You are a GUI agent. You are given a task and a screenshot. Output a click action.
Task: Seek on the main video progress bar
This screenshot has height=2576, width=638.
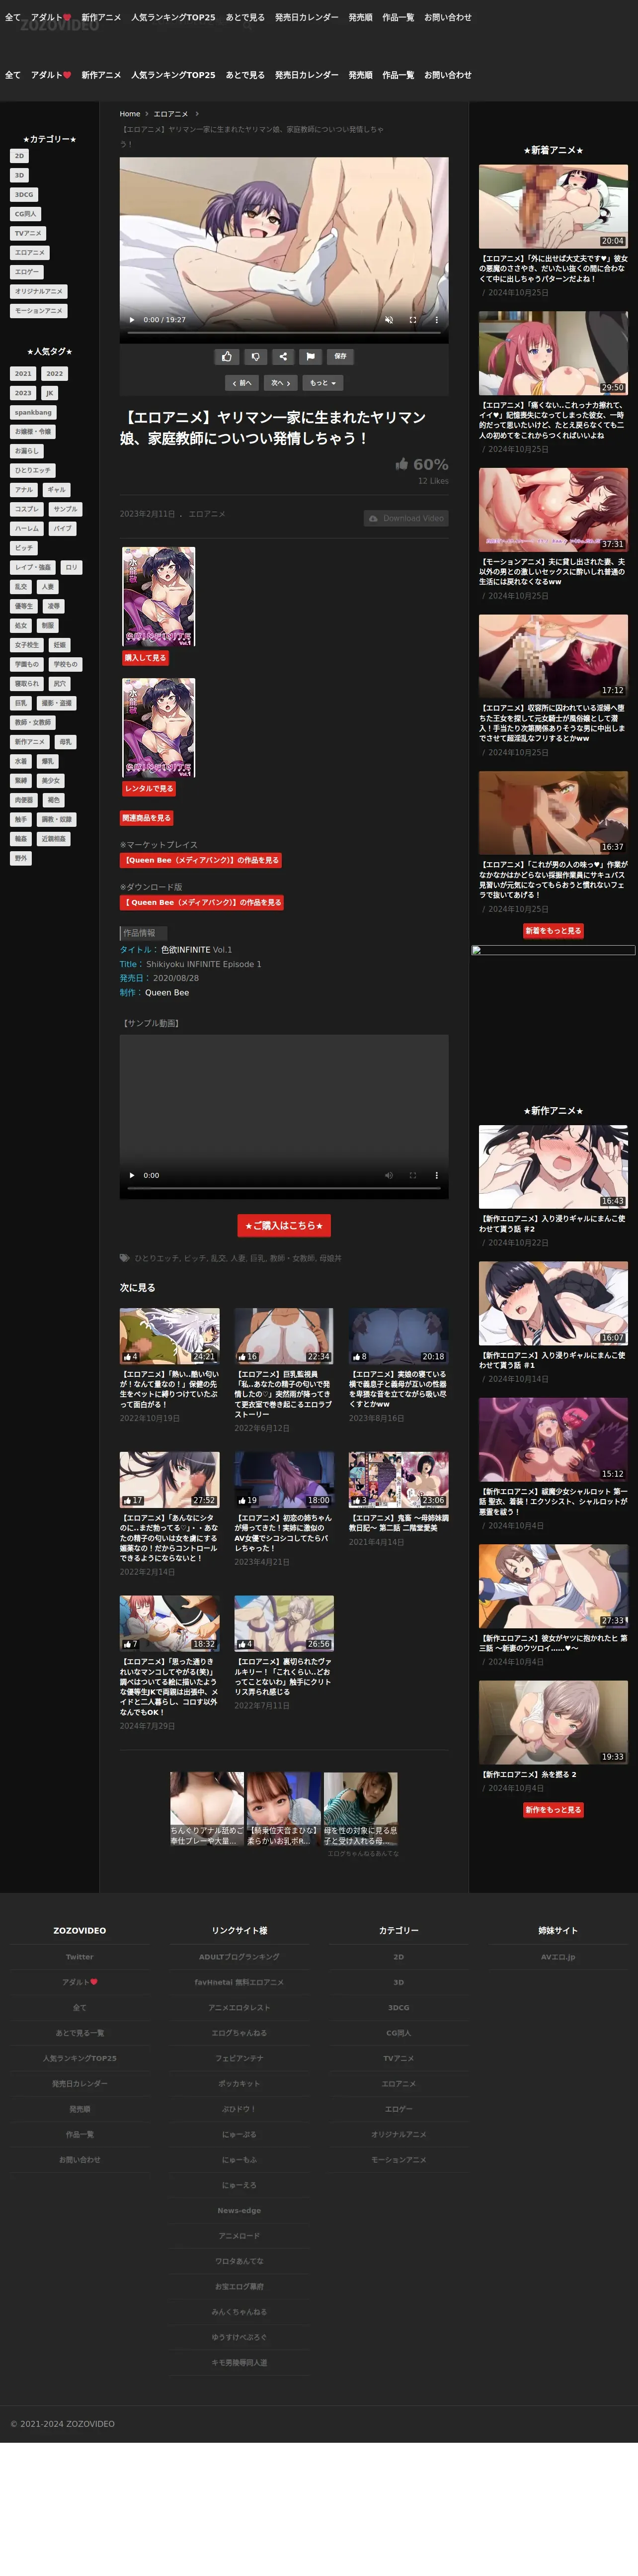(284, 333)
